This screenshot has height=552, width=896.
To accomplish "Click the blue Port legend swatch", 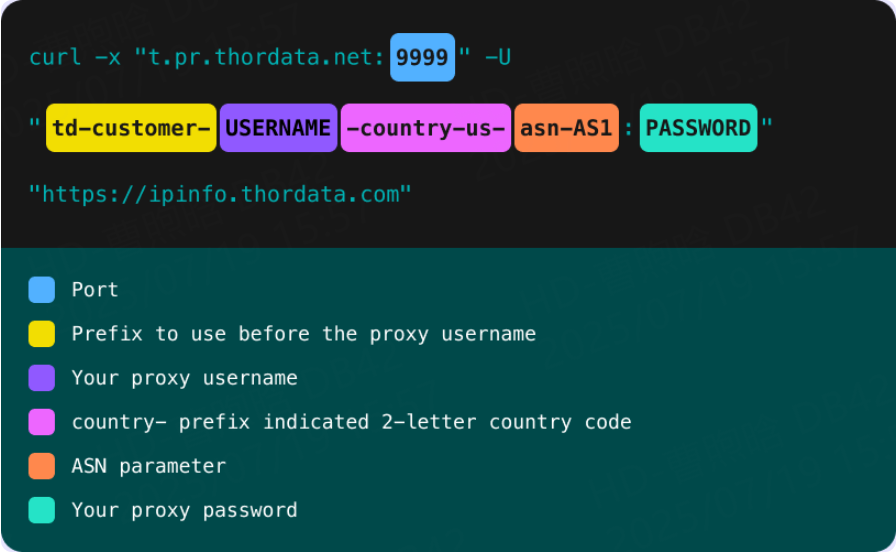I will click(x=42, y=290).
